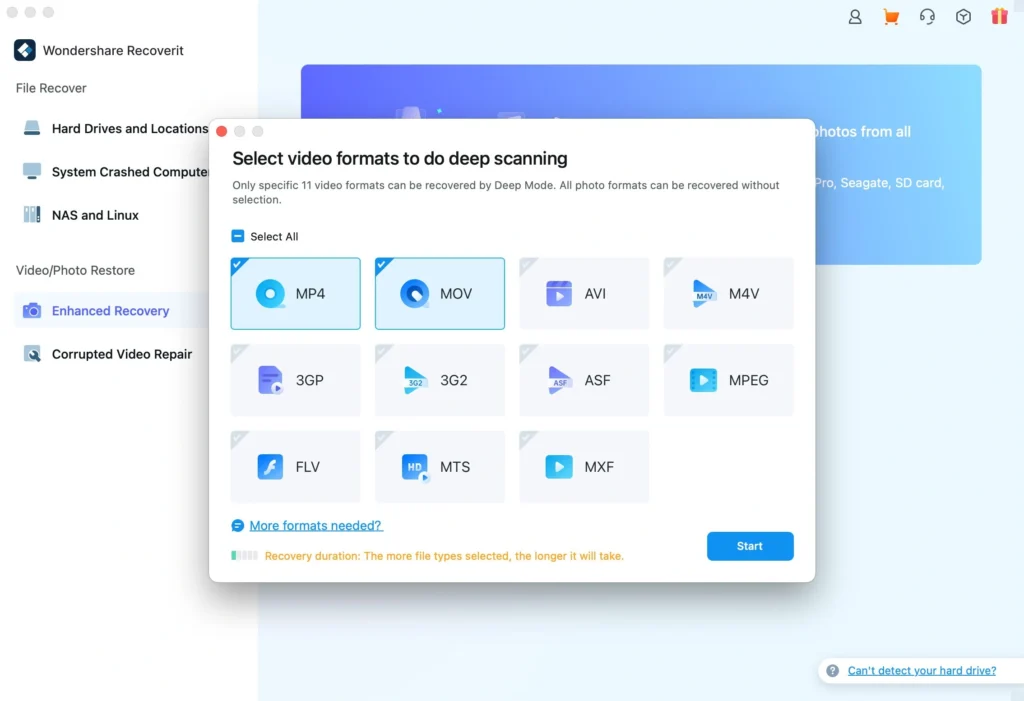This screenshot has height=701, width=1024.
Task: Uncheck the MP4 format checkmark
Action: coord(238,265)
